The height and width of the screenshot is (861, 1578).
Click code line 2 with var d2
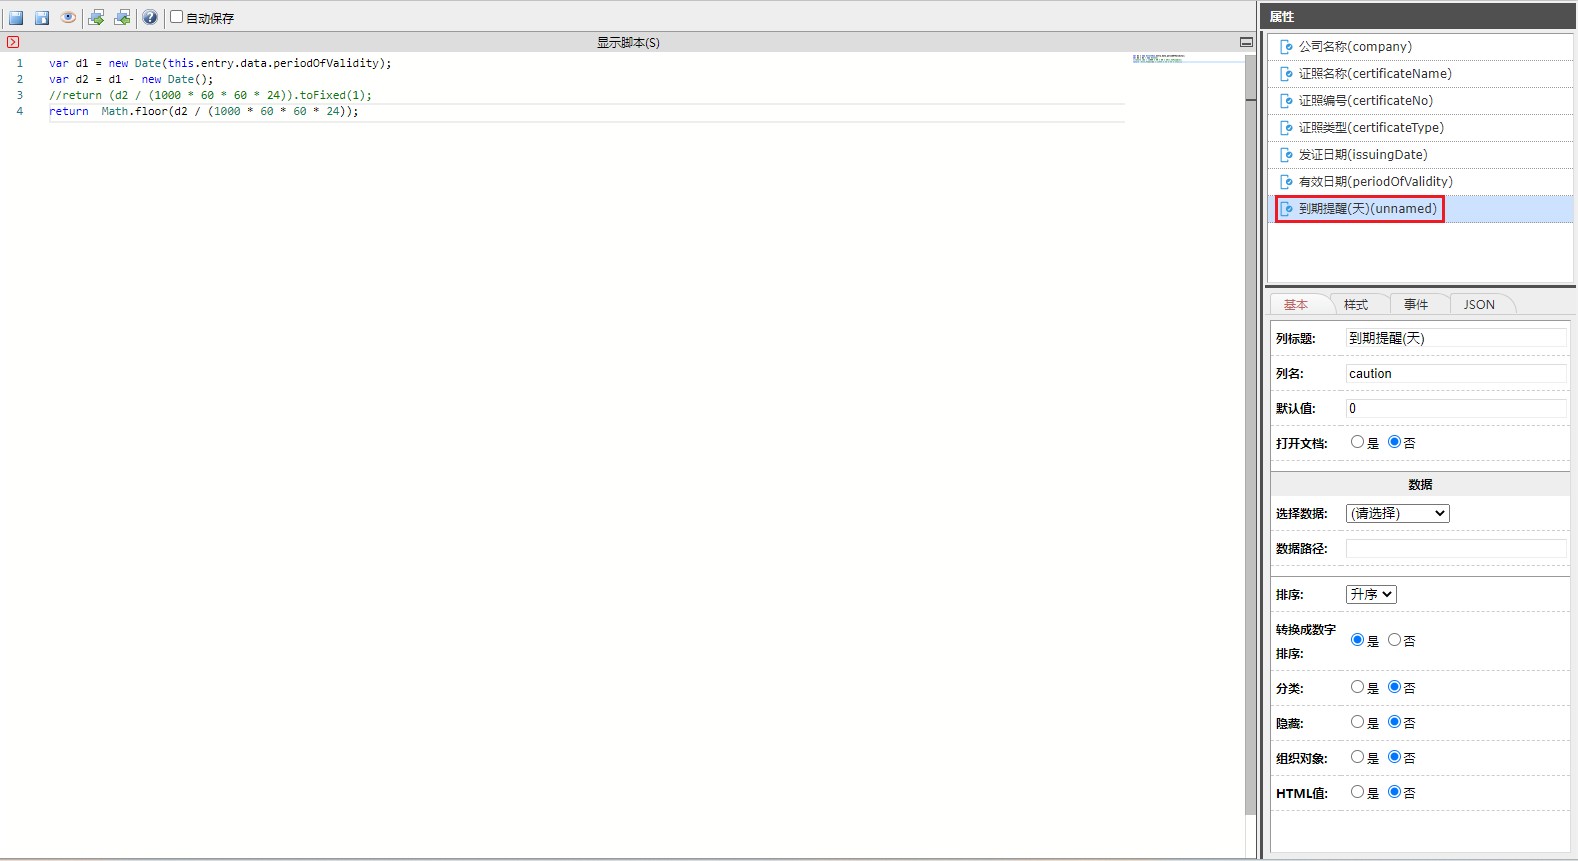click(131, 79)
